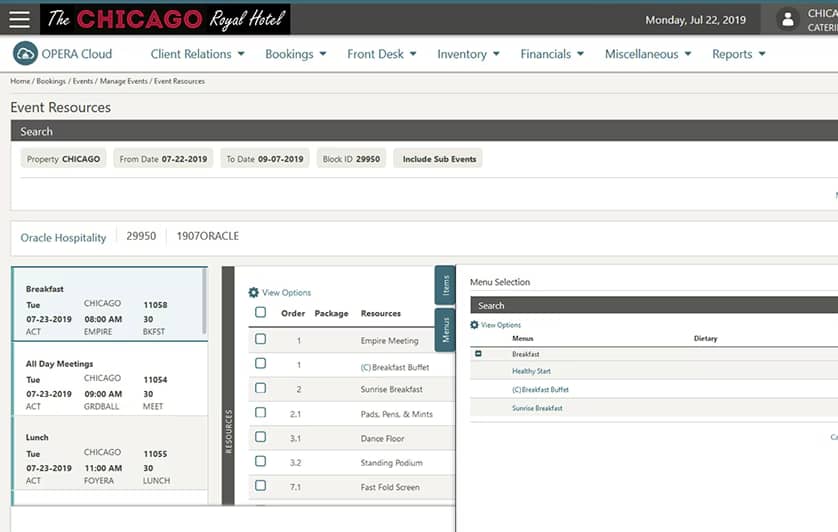Open Sunrise Breakfast in Menu Selection
The image size is (838, 532).
pos(537,408)
